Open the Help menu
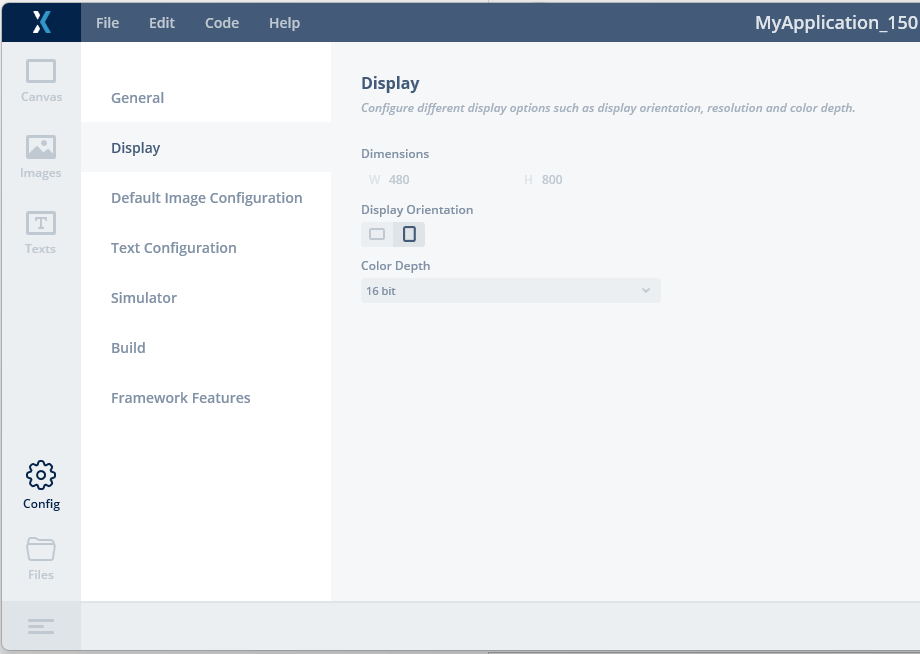This screenshot has width=920, height=654. (284, 23)
